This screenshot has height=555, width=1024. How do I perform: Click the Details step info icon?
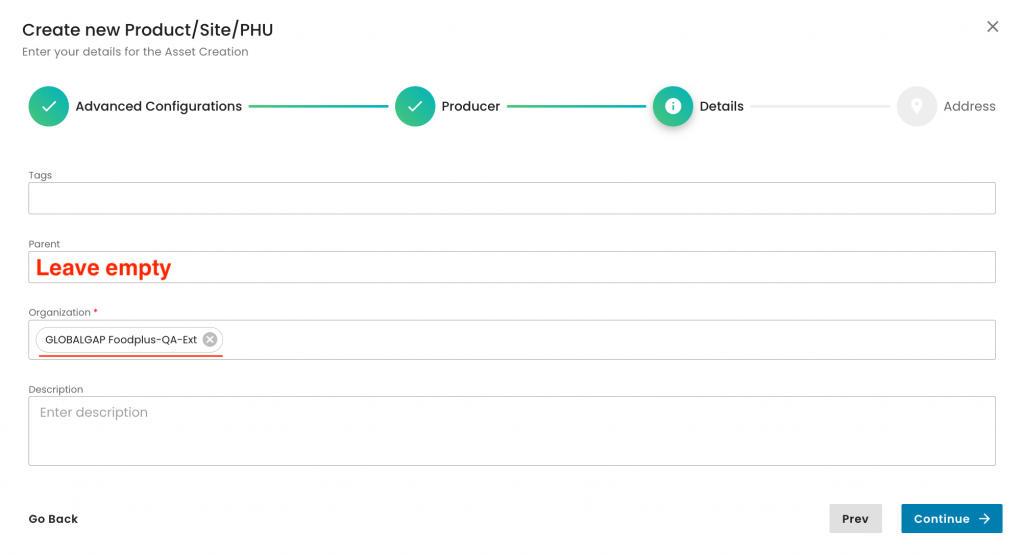673,106
